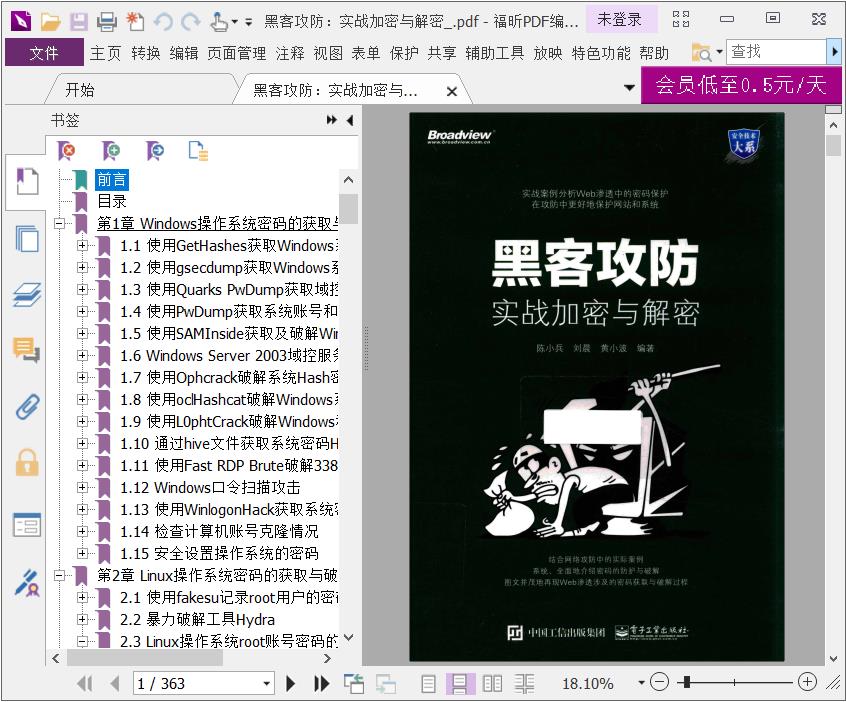Switch to single page view
This screenshot has width=846, height=702.
click(428, 684)
